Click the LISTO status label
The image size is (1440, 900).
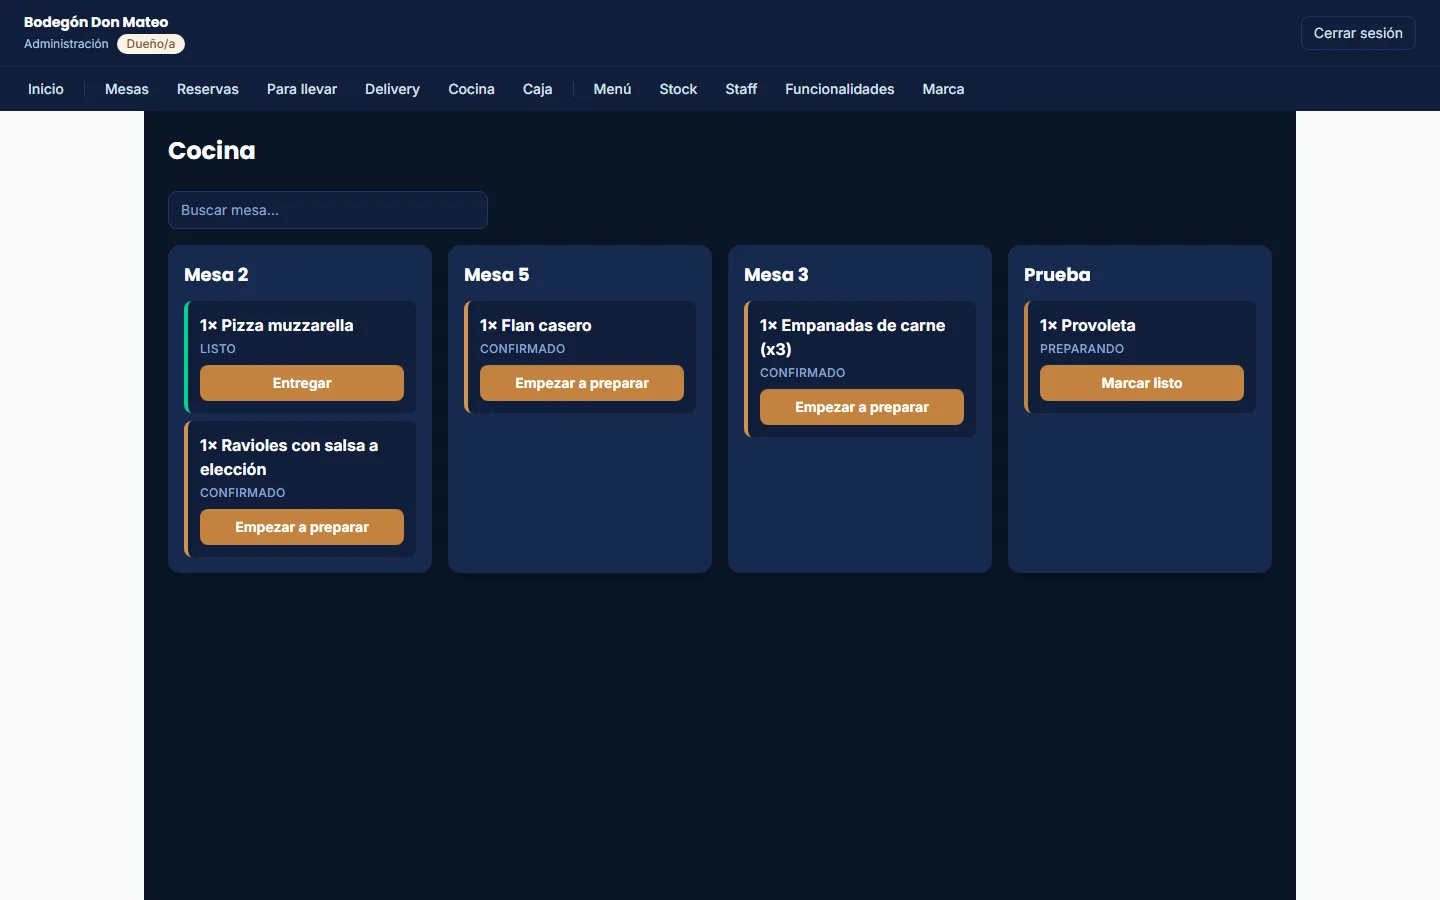218,349
